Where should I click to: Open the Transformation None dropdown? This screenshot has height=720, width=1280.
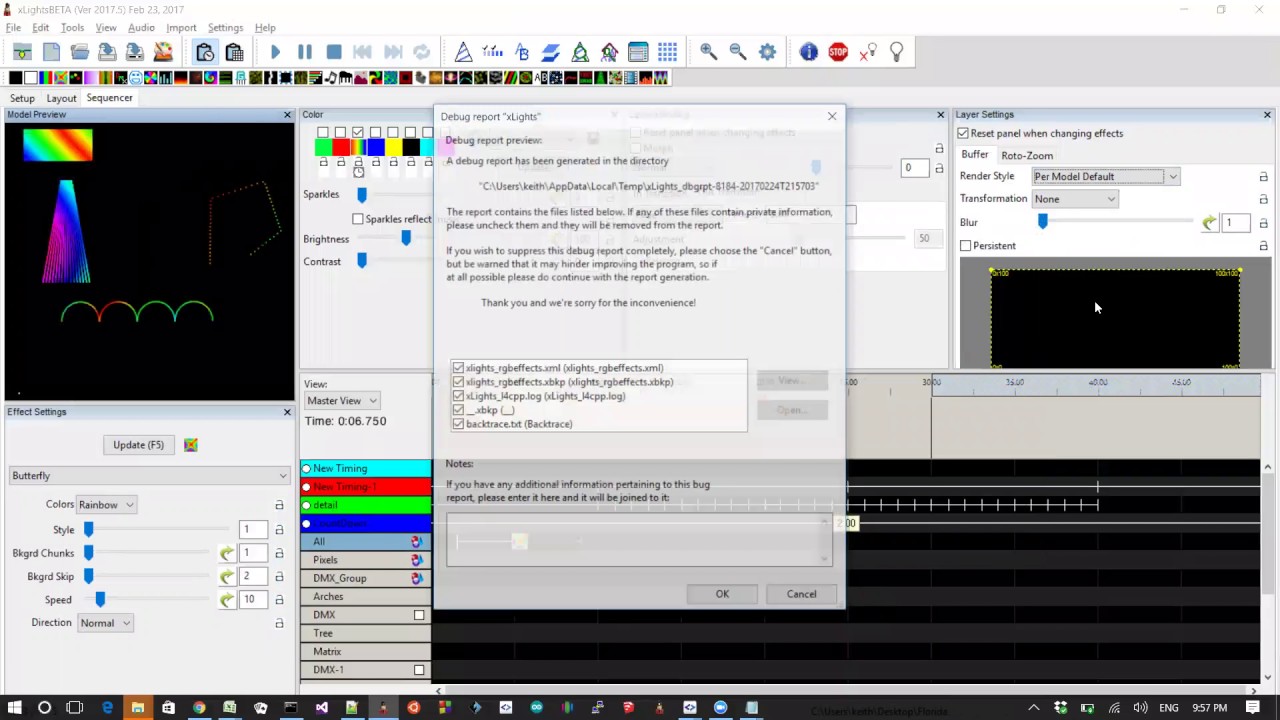tap(1075, 199)
